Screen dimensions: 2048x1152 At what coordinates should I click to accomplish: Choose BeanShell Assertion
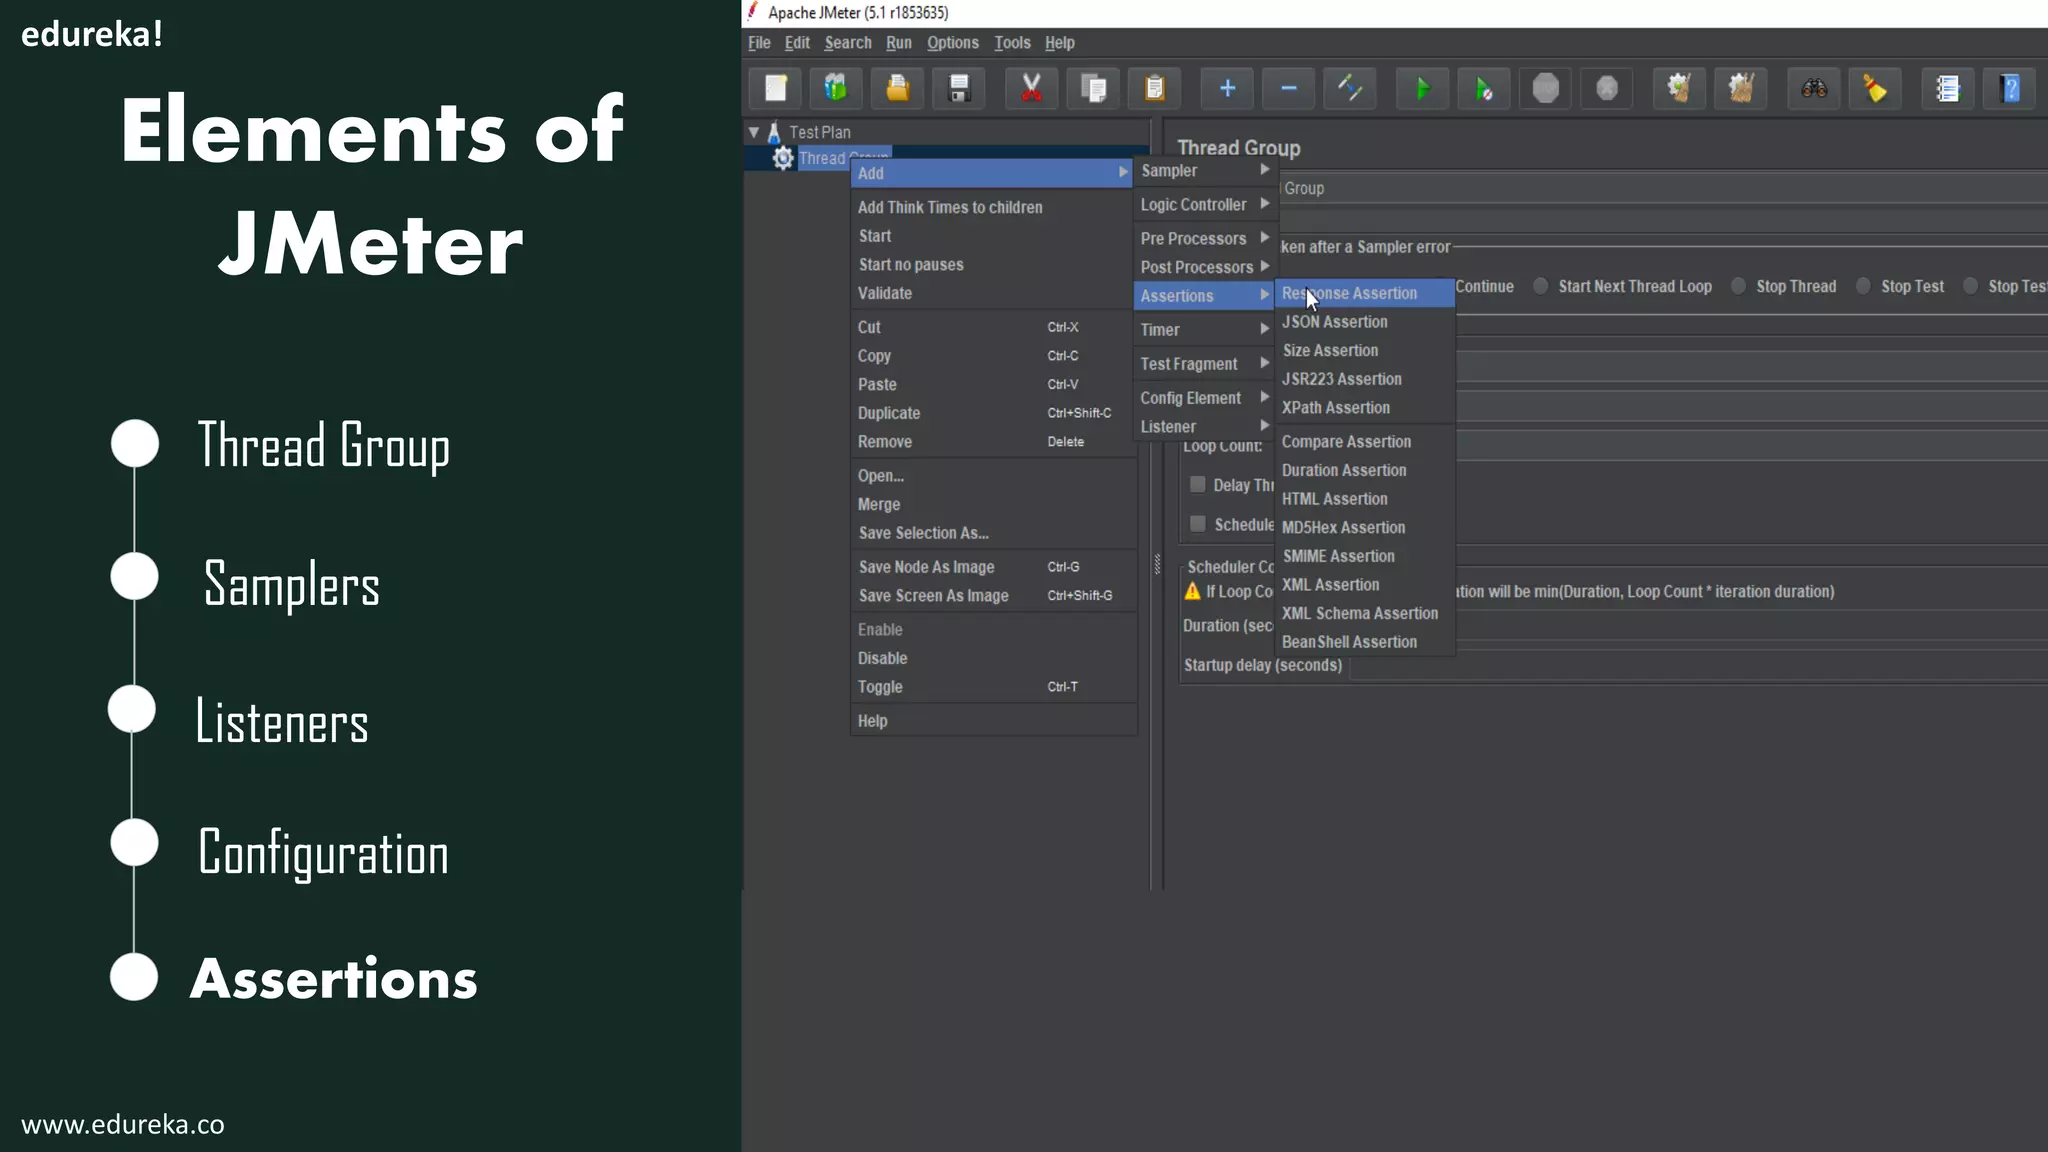(1365, 642)
